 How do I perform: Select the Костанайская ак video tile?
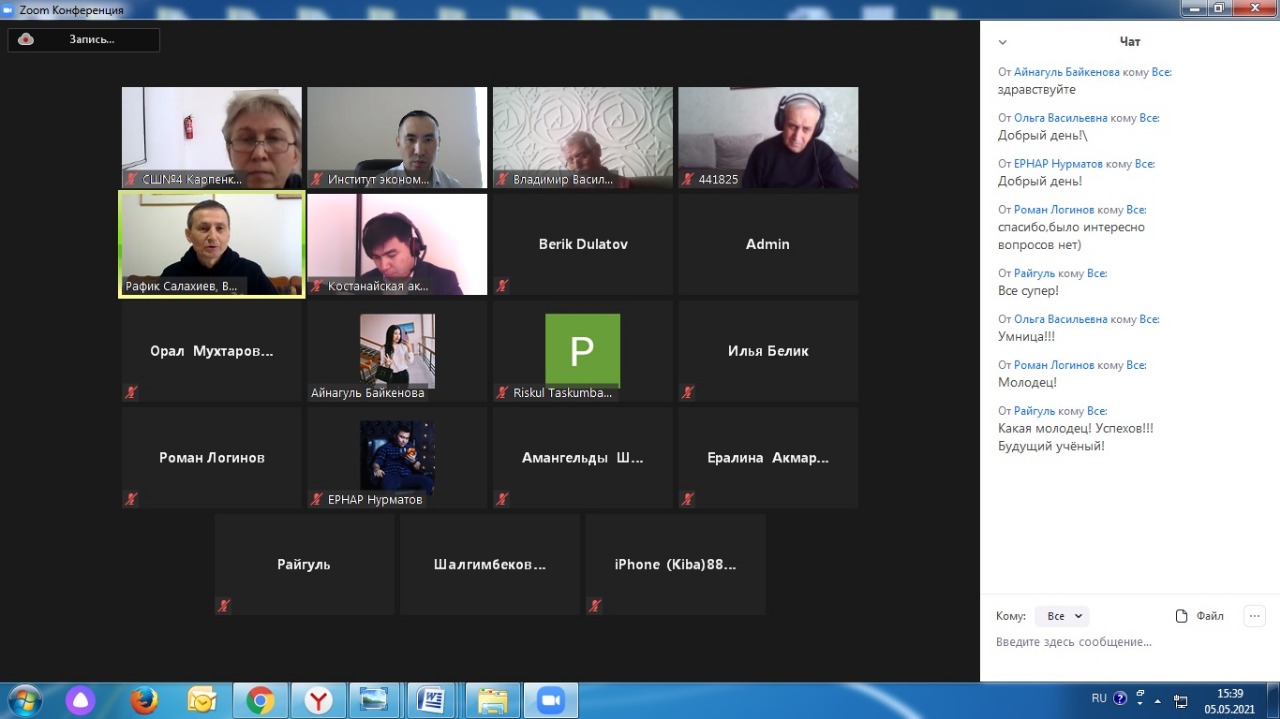[x=397, y=244]
